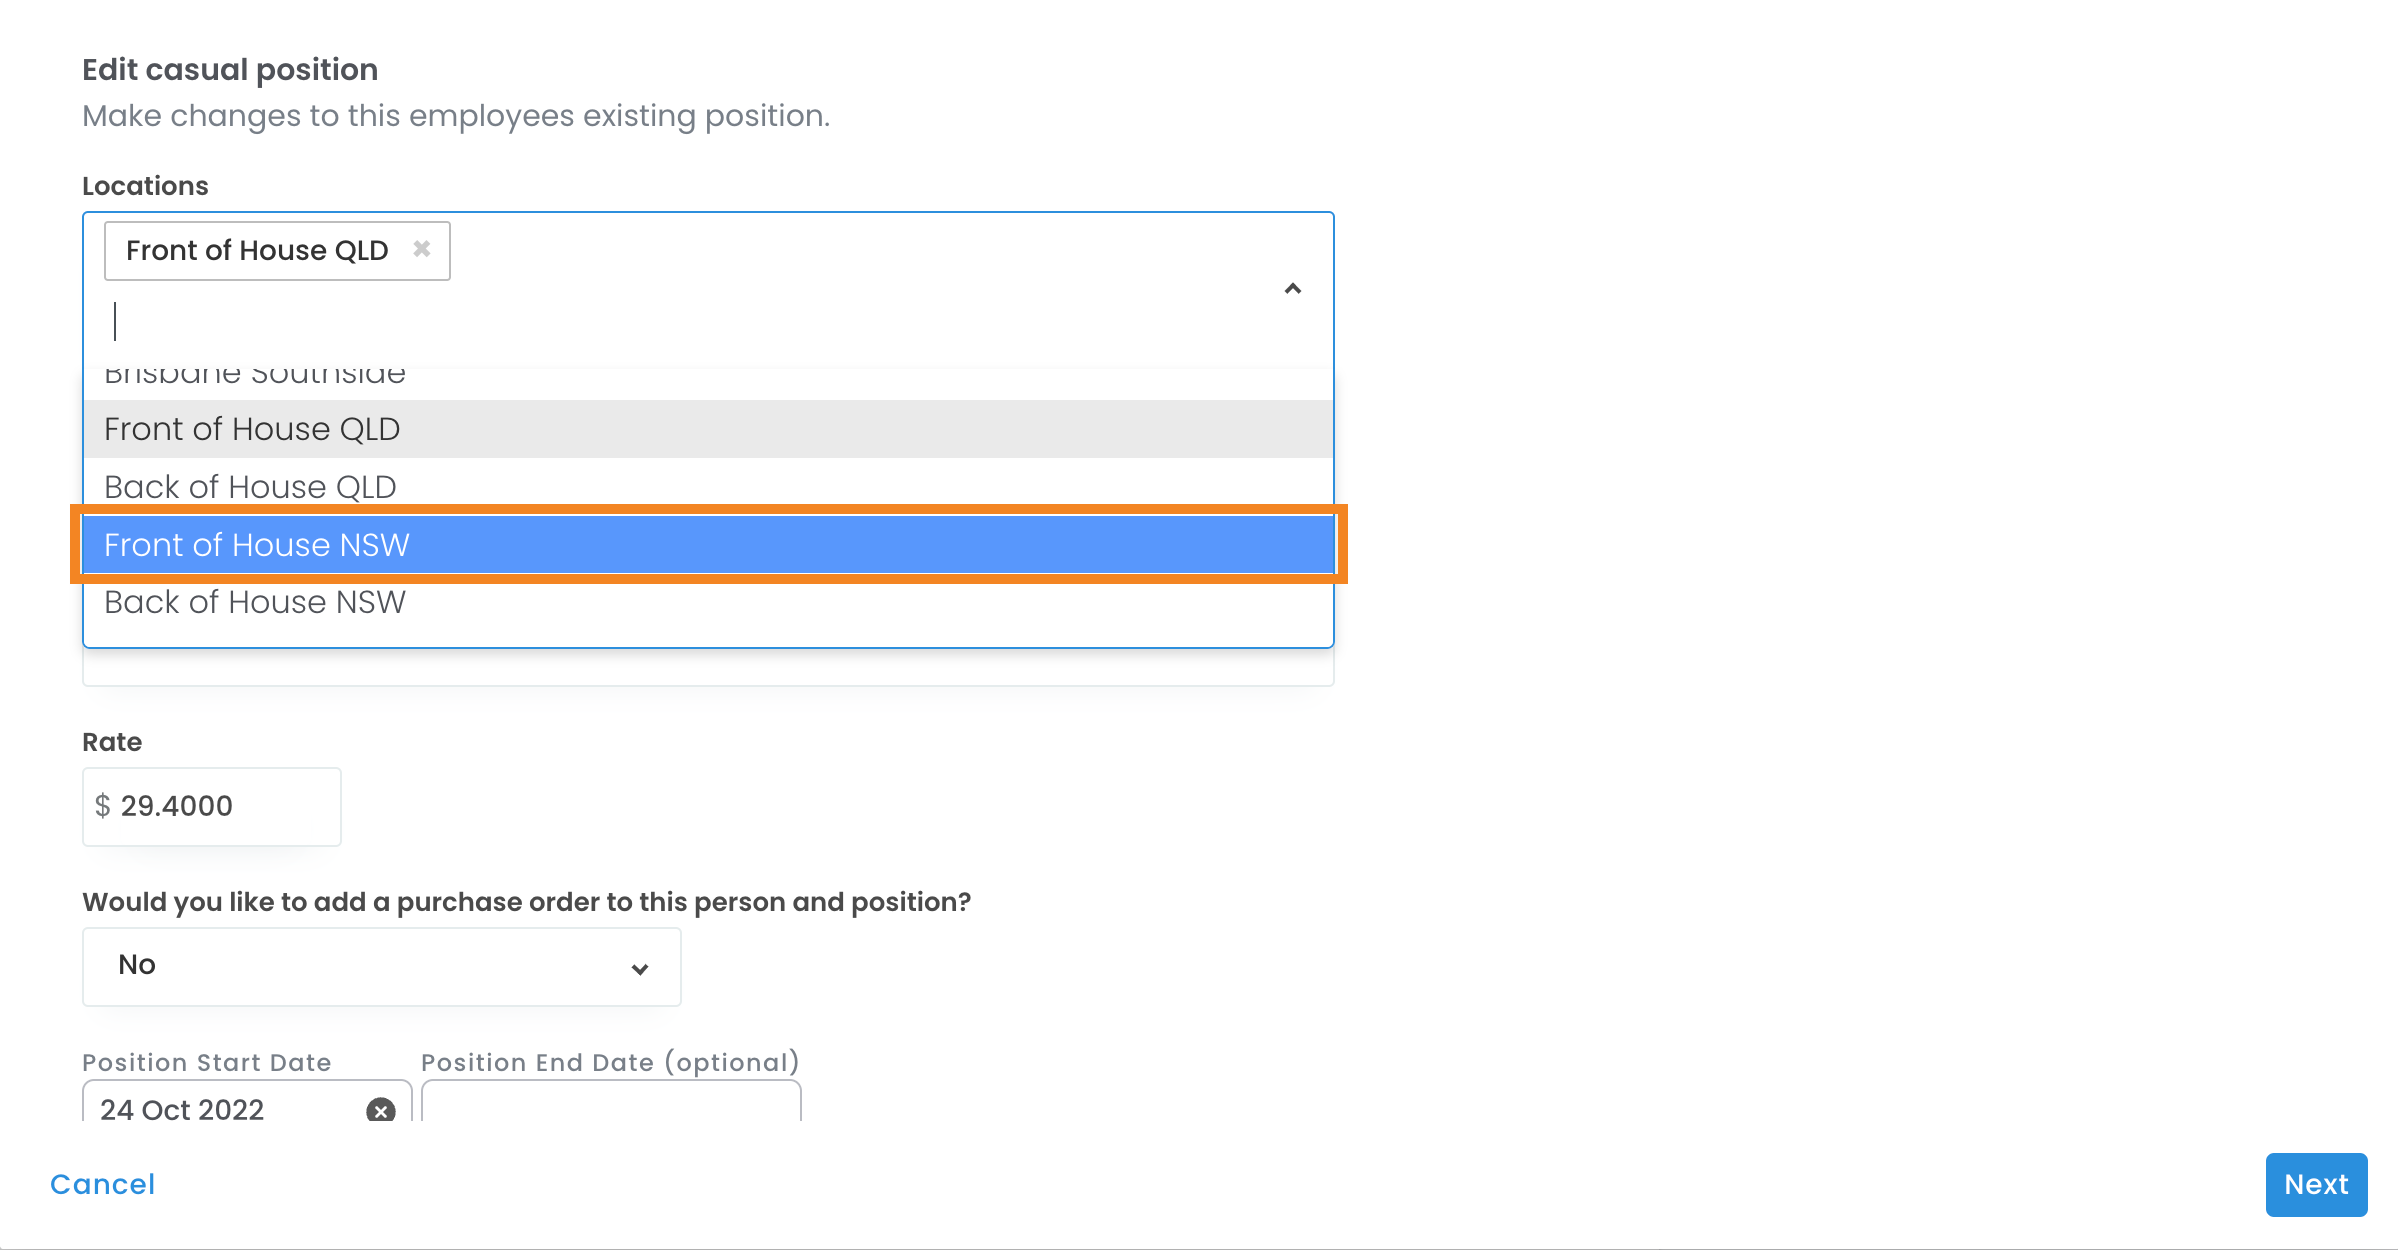Click the Locations field label
This screenshot has height=1250, width=2398.
click(145, 186)
